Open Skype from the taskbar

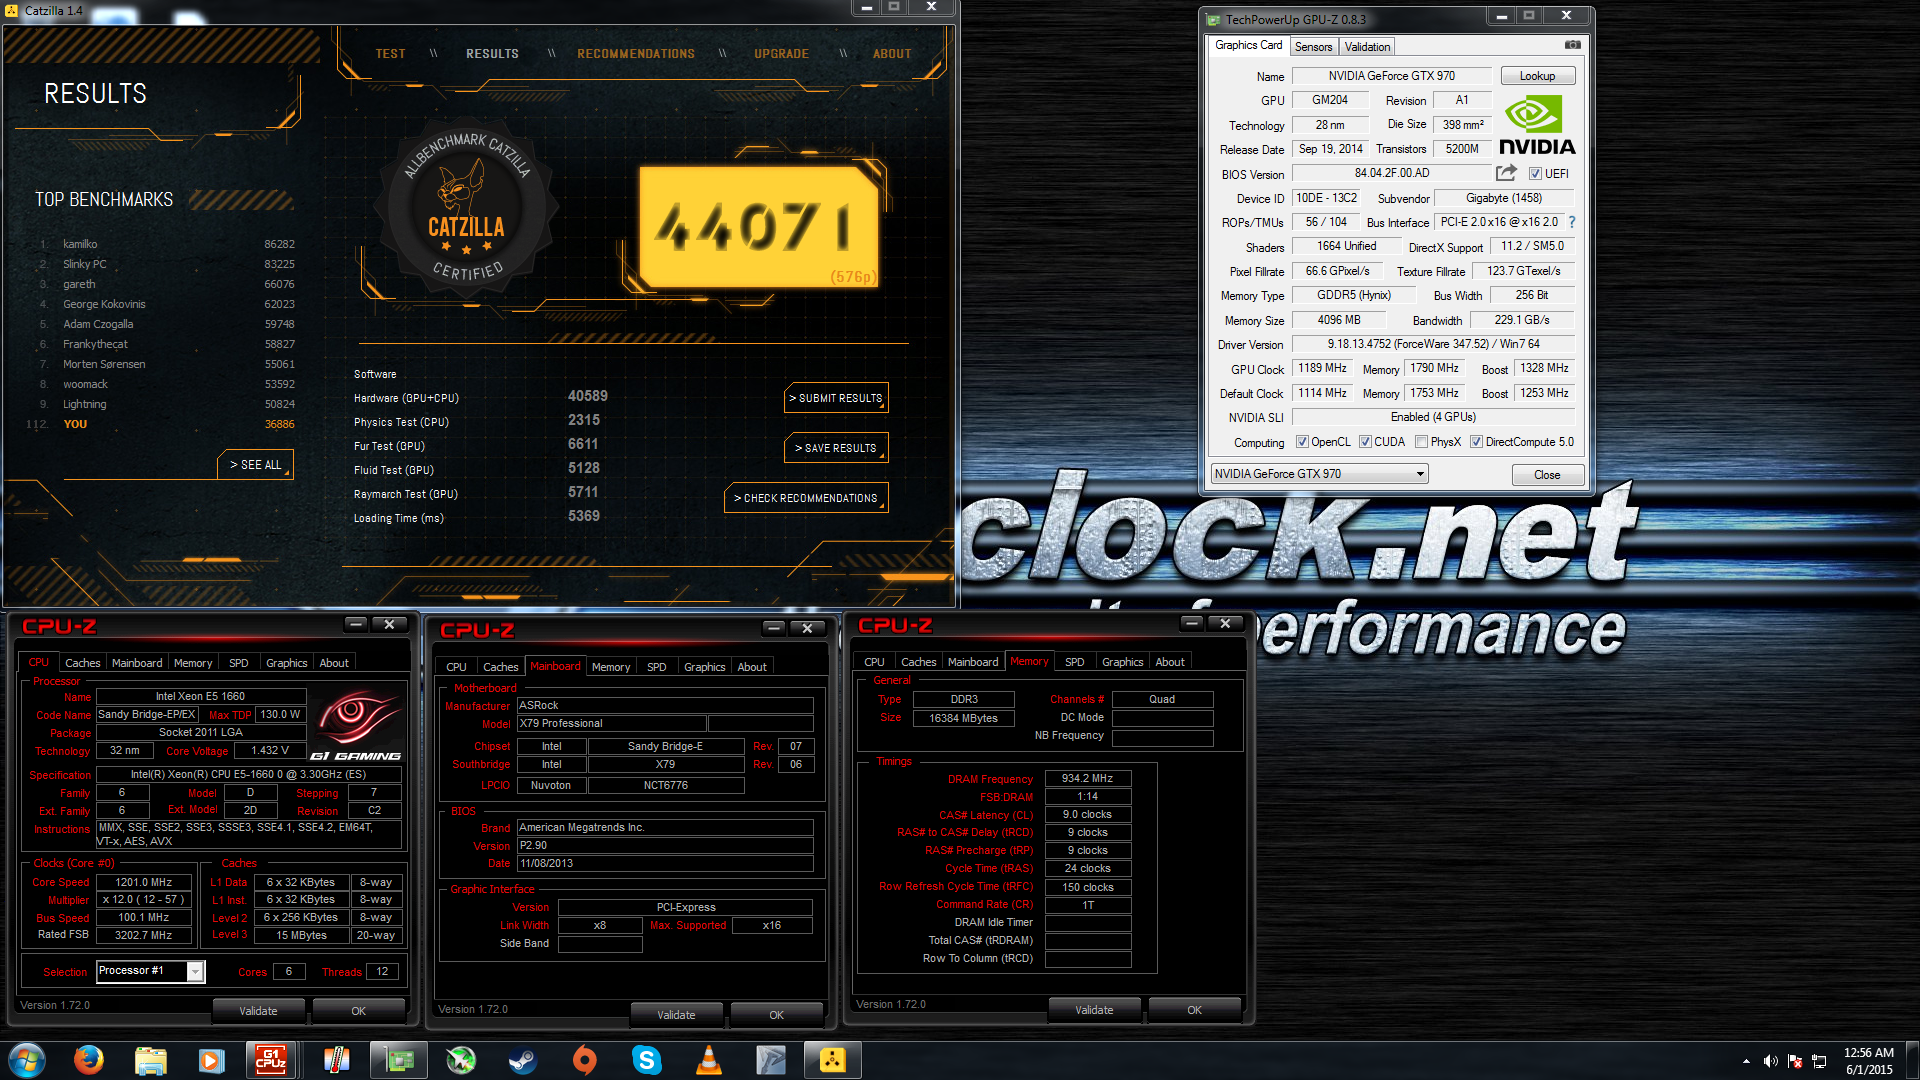[647, 1060]
